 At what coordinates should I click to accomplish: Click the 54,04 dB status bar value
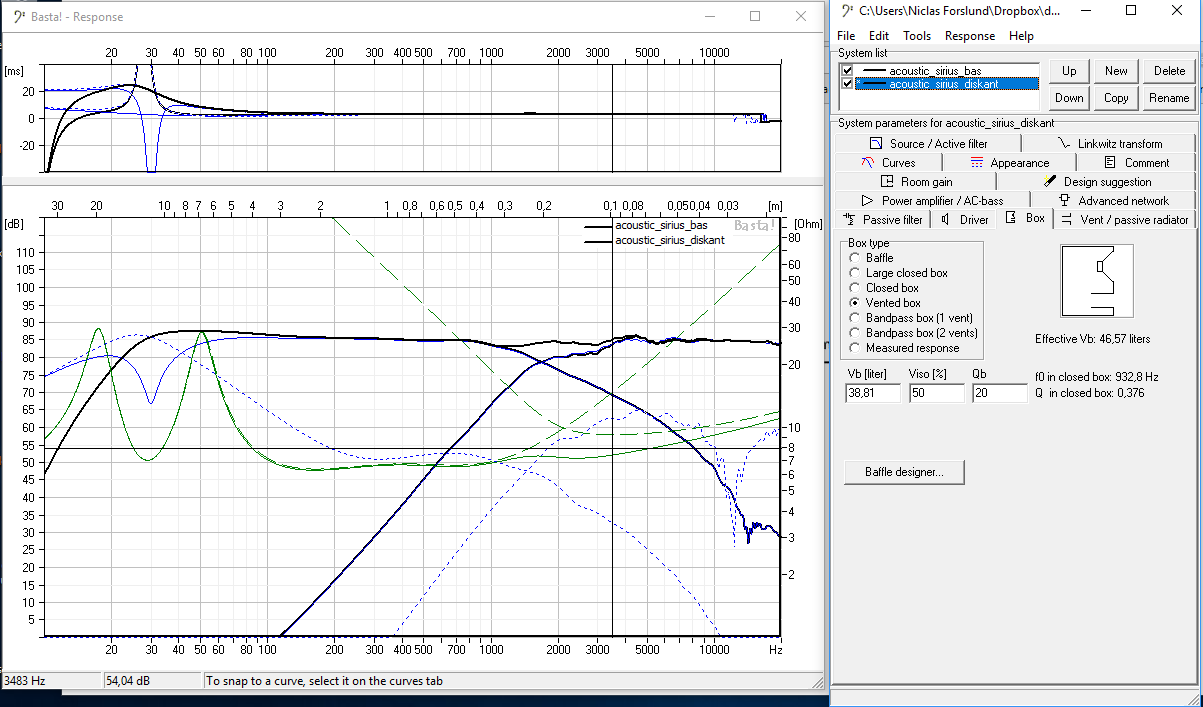(126, 681)
